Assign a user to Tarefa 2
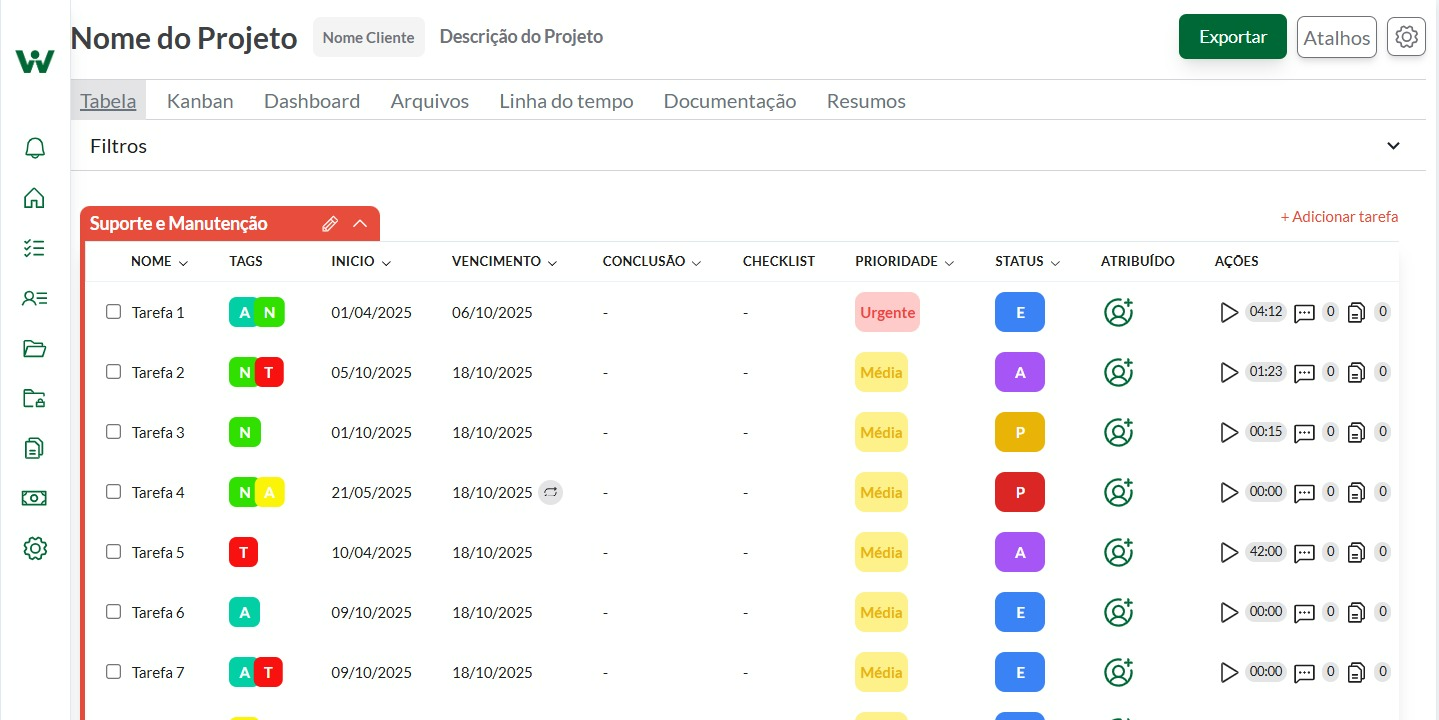Viewport: 1439px width, 720px height. pos(1118,372)
